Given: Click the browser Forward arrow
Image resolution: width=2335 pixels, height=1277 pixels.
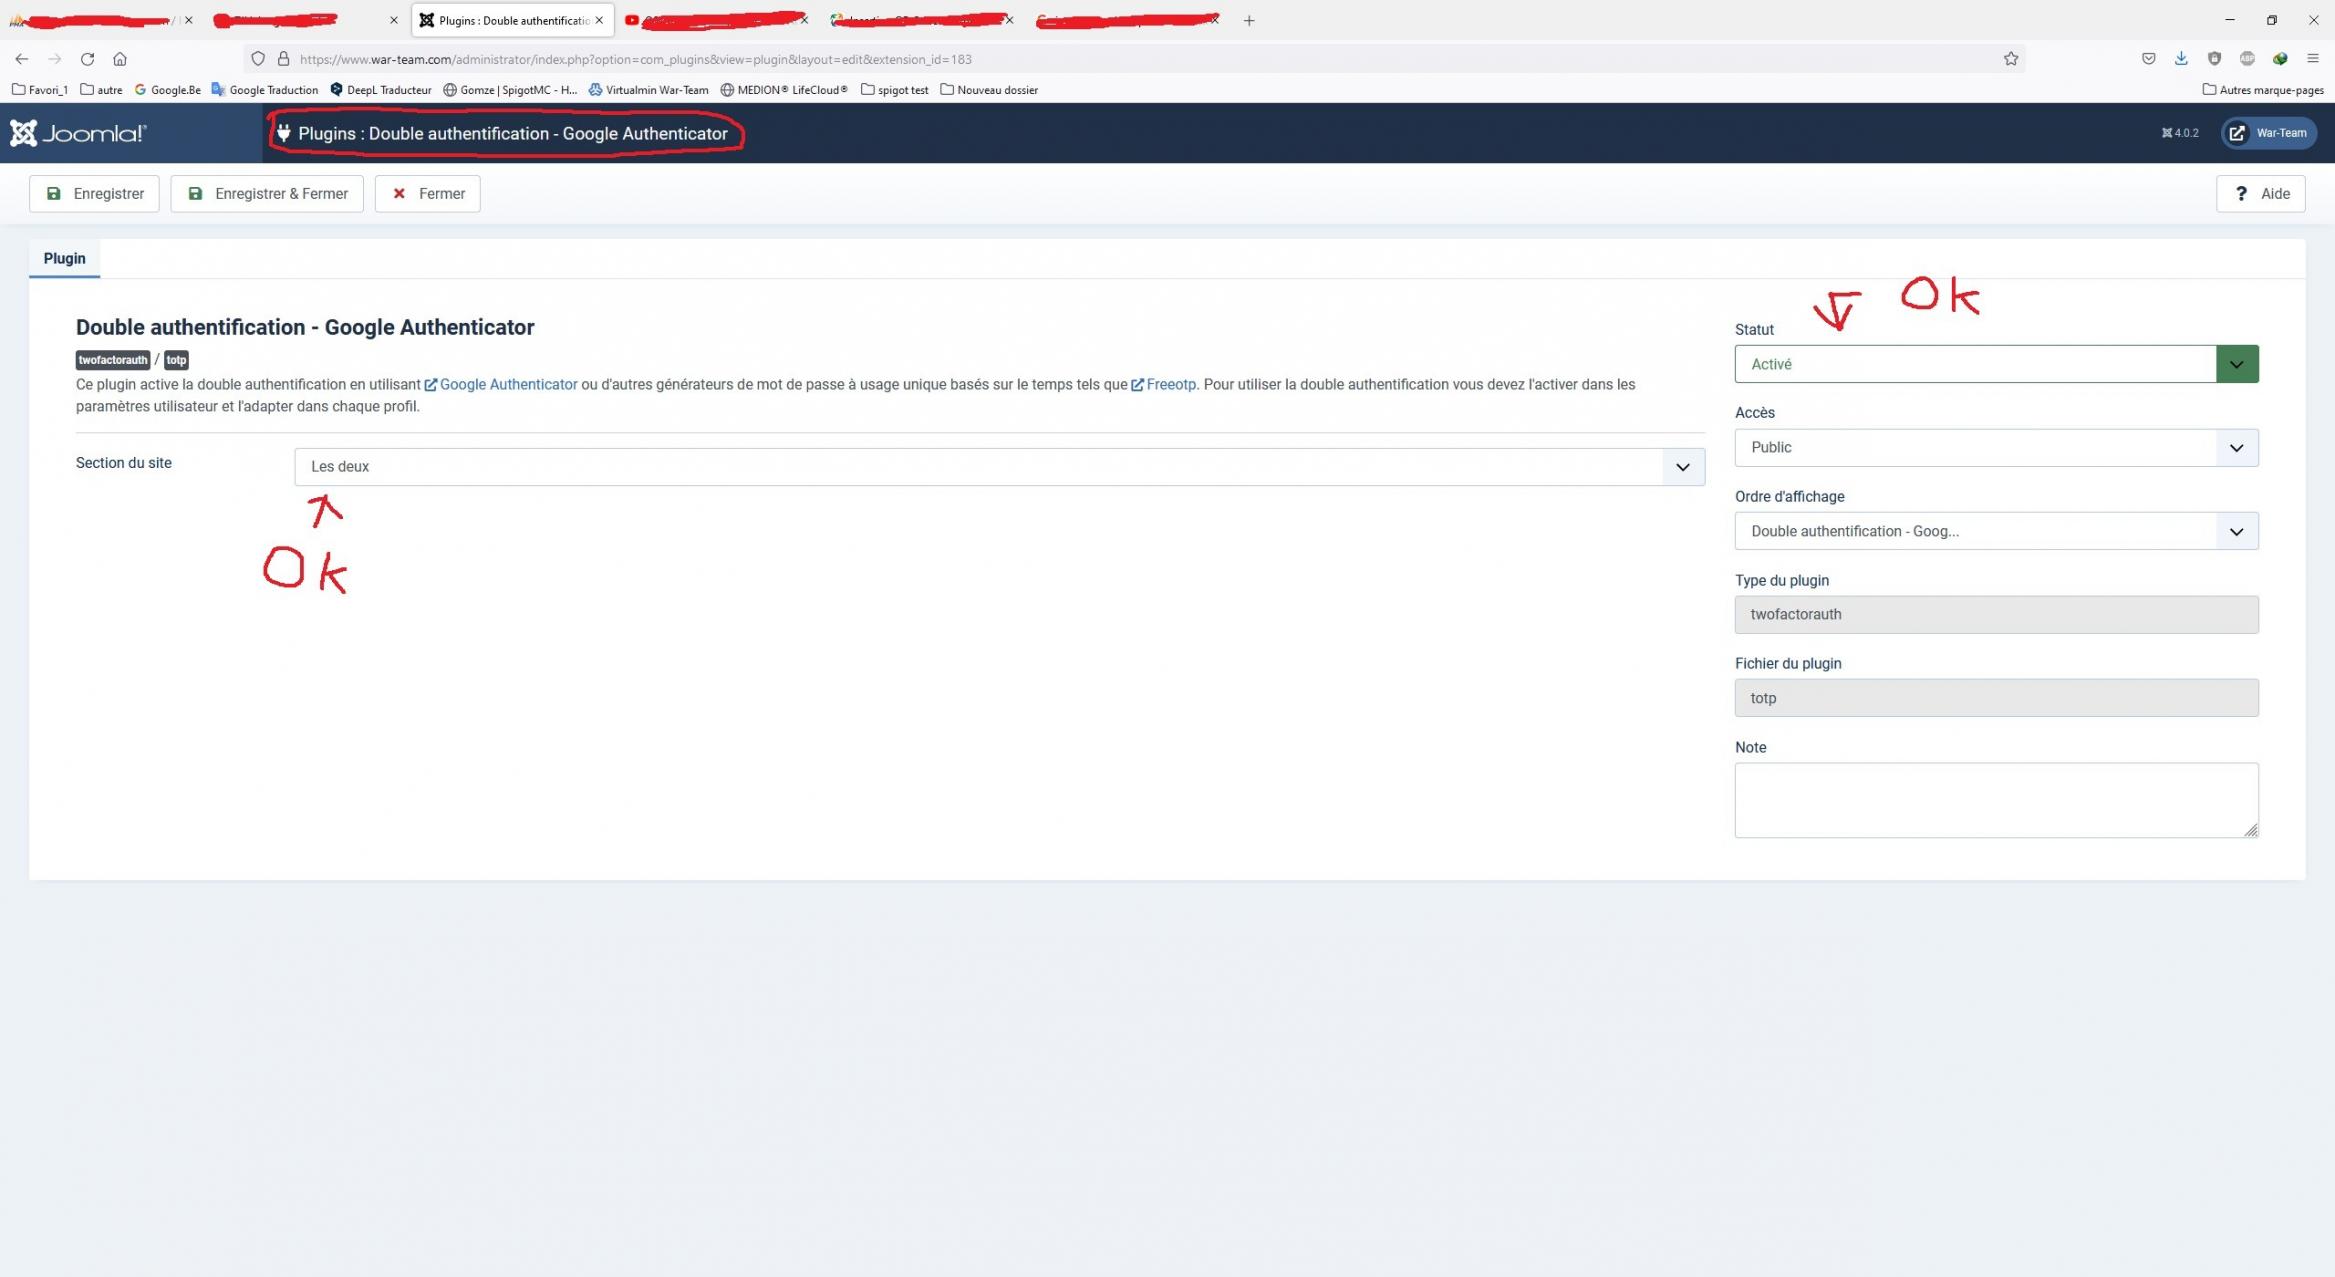Looking at the screenshot, I should (x=55, y=59).
